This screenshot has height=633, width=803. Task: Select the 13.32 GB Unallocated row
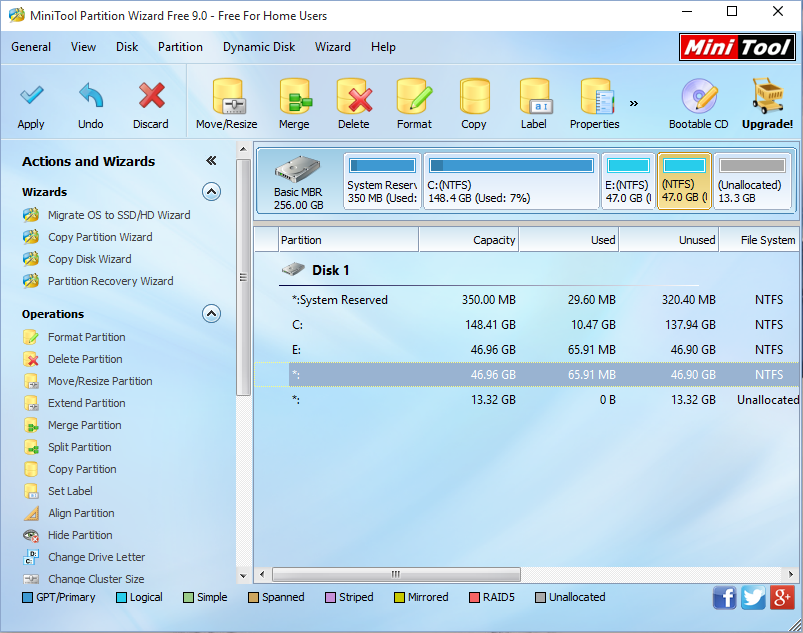(x=526, y=399)
